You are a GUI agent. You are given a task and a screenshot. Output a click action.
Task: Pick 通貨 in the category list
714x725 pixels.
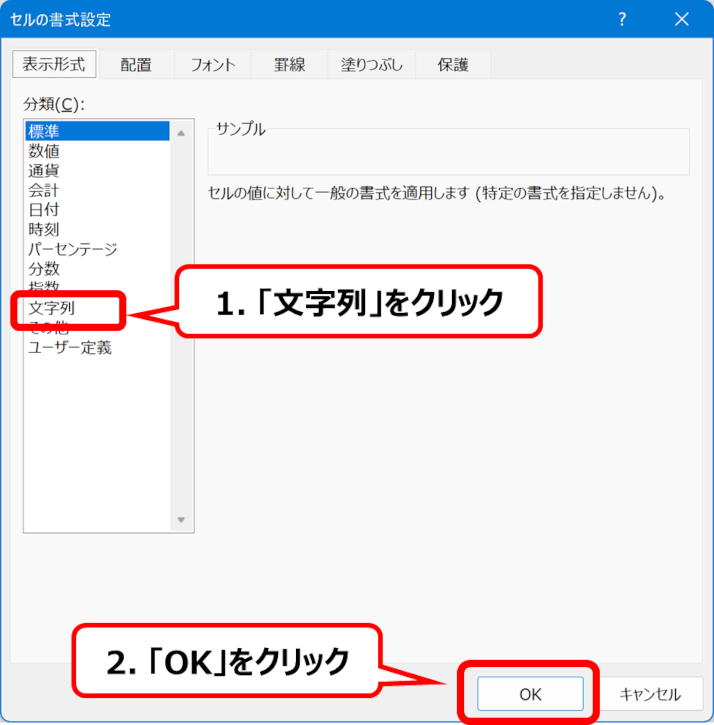coord(44,170)
